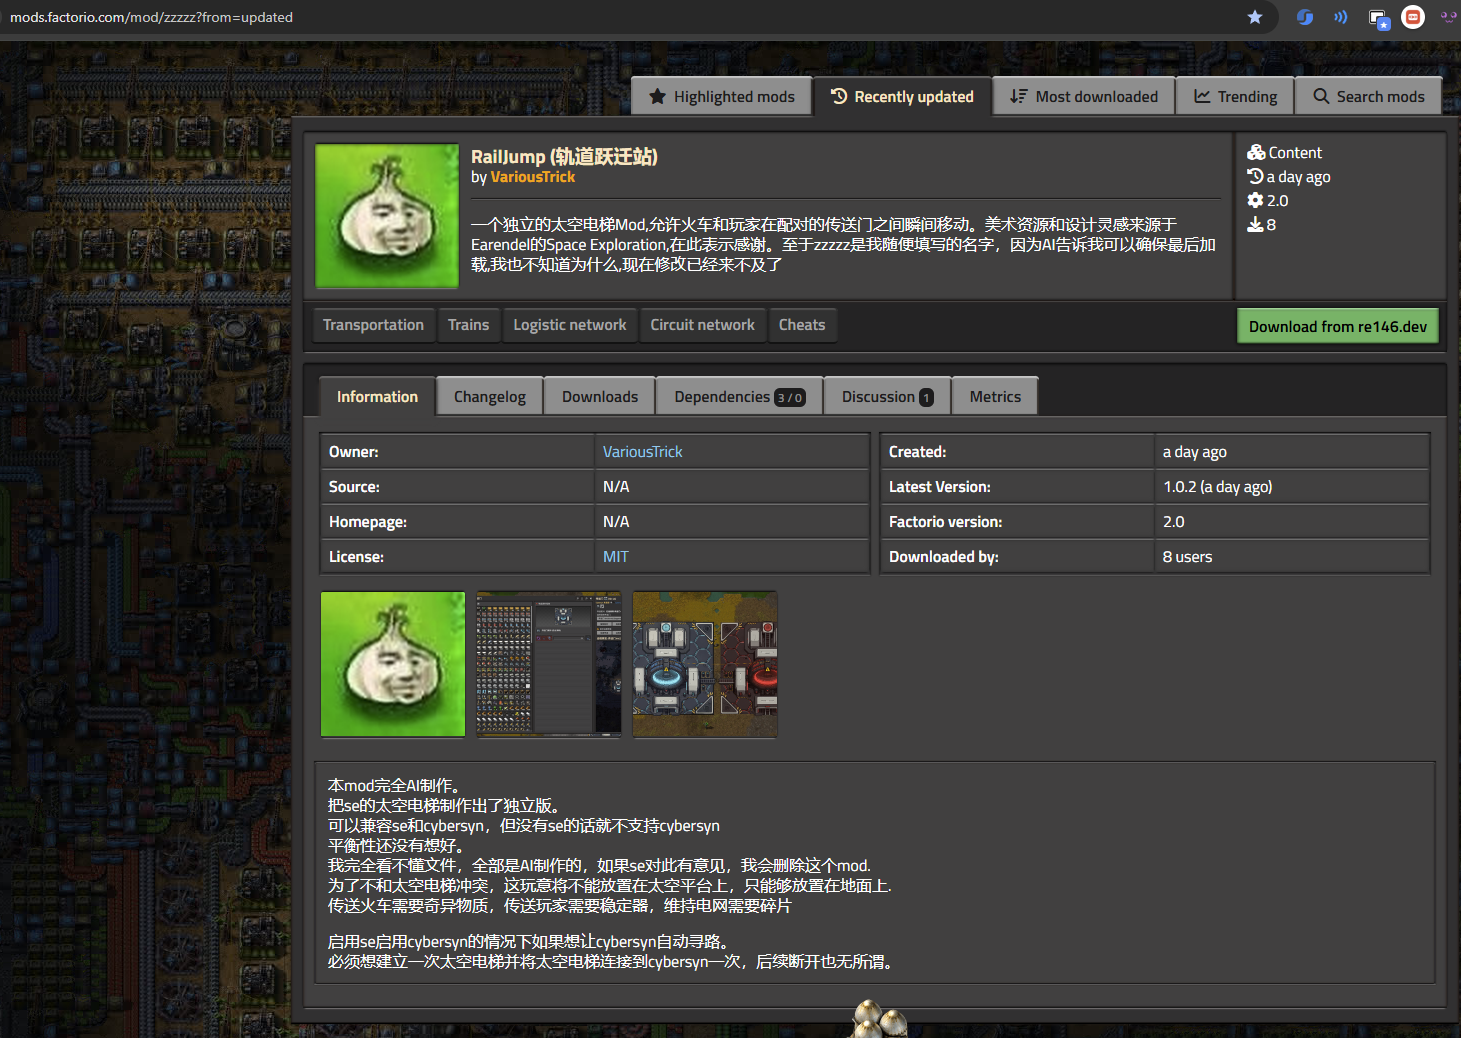Viewport: 1461px width, 1038px height.
Task: Click the chart icon on Trending
Action: (x=1202, y=97)
